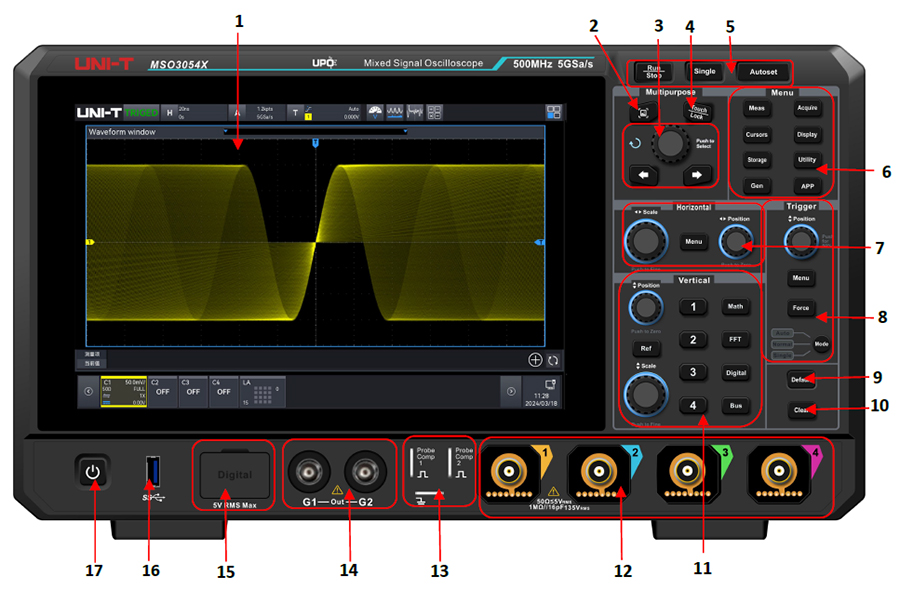Click the Horizontal Position knob
900x590 pixels.
click(x=735, y=242)
